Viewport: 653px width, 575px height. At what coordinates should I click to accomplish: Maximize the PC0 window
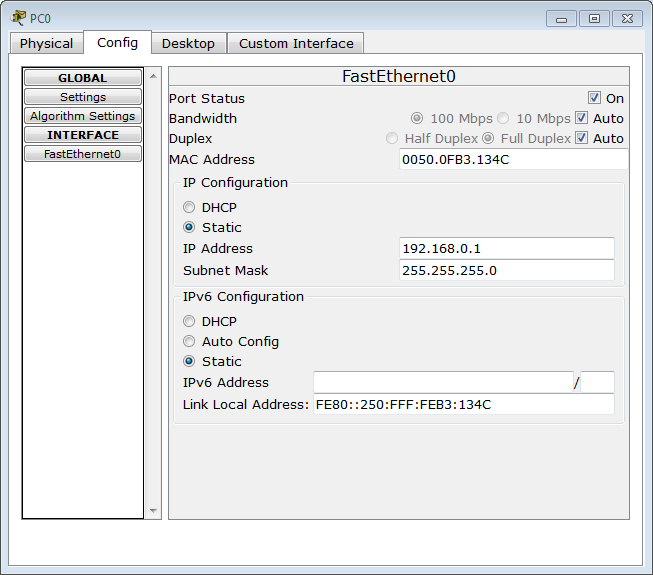(x=594, y=19)
